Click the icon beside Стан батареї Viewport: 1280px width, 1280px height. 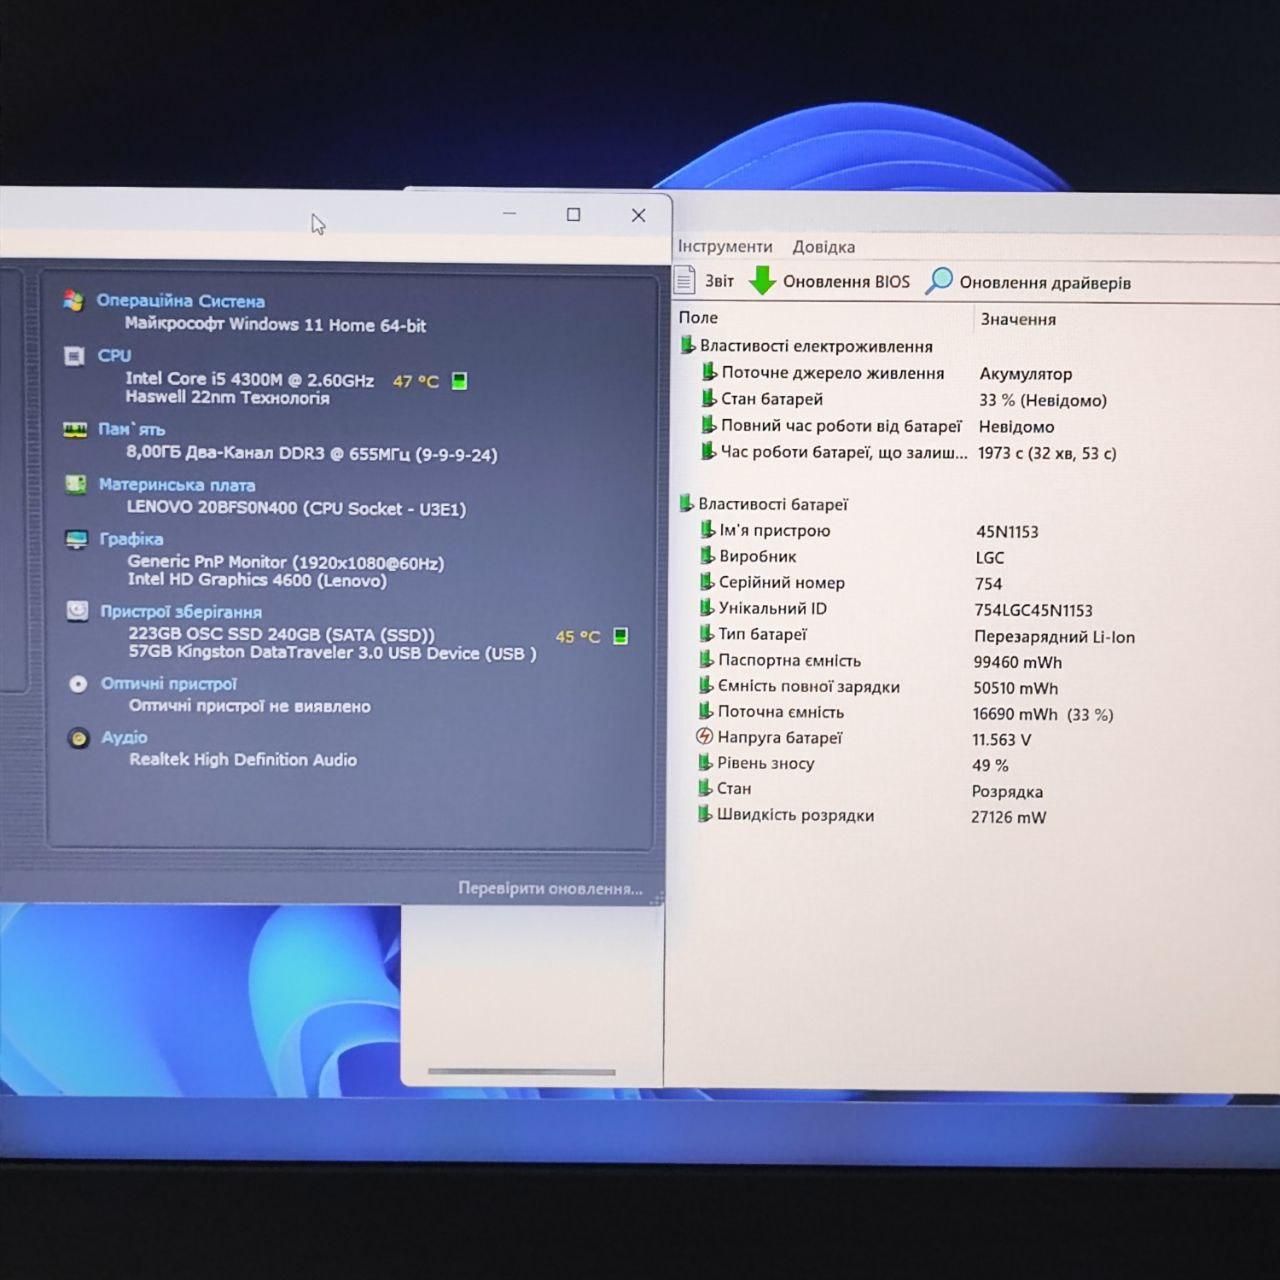tap(709, 399)
